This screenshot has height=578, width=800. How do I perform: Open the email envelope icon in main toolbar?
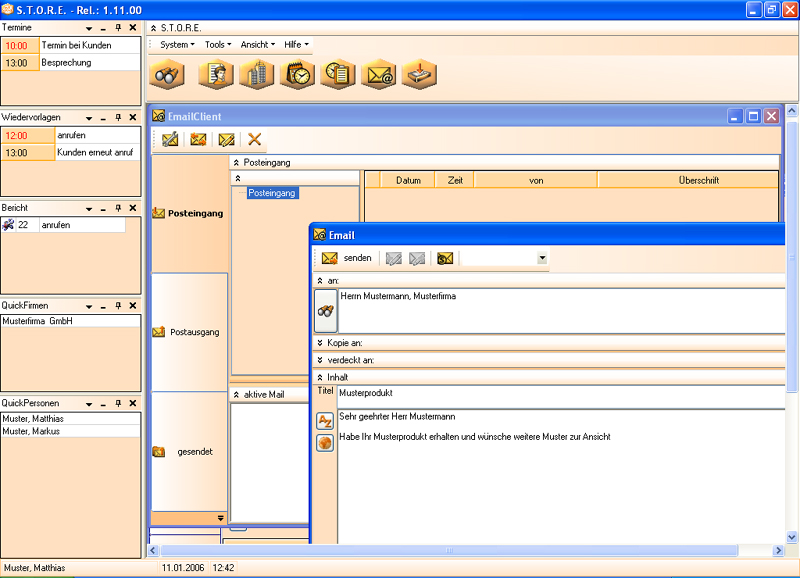pos(379,74)
